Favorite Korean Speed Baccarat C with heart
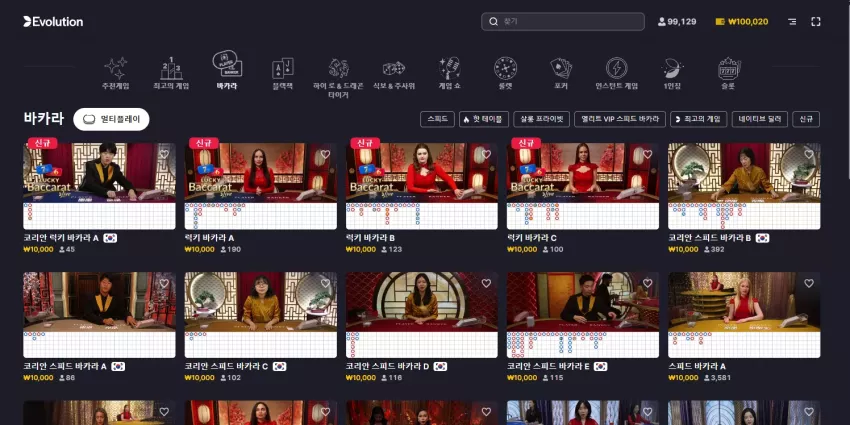 pyautogui.click(x=325, y=283)
